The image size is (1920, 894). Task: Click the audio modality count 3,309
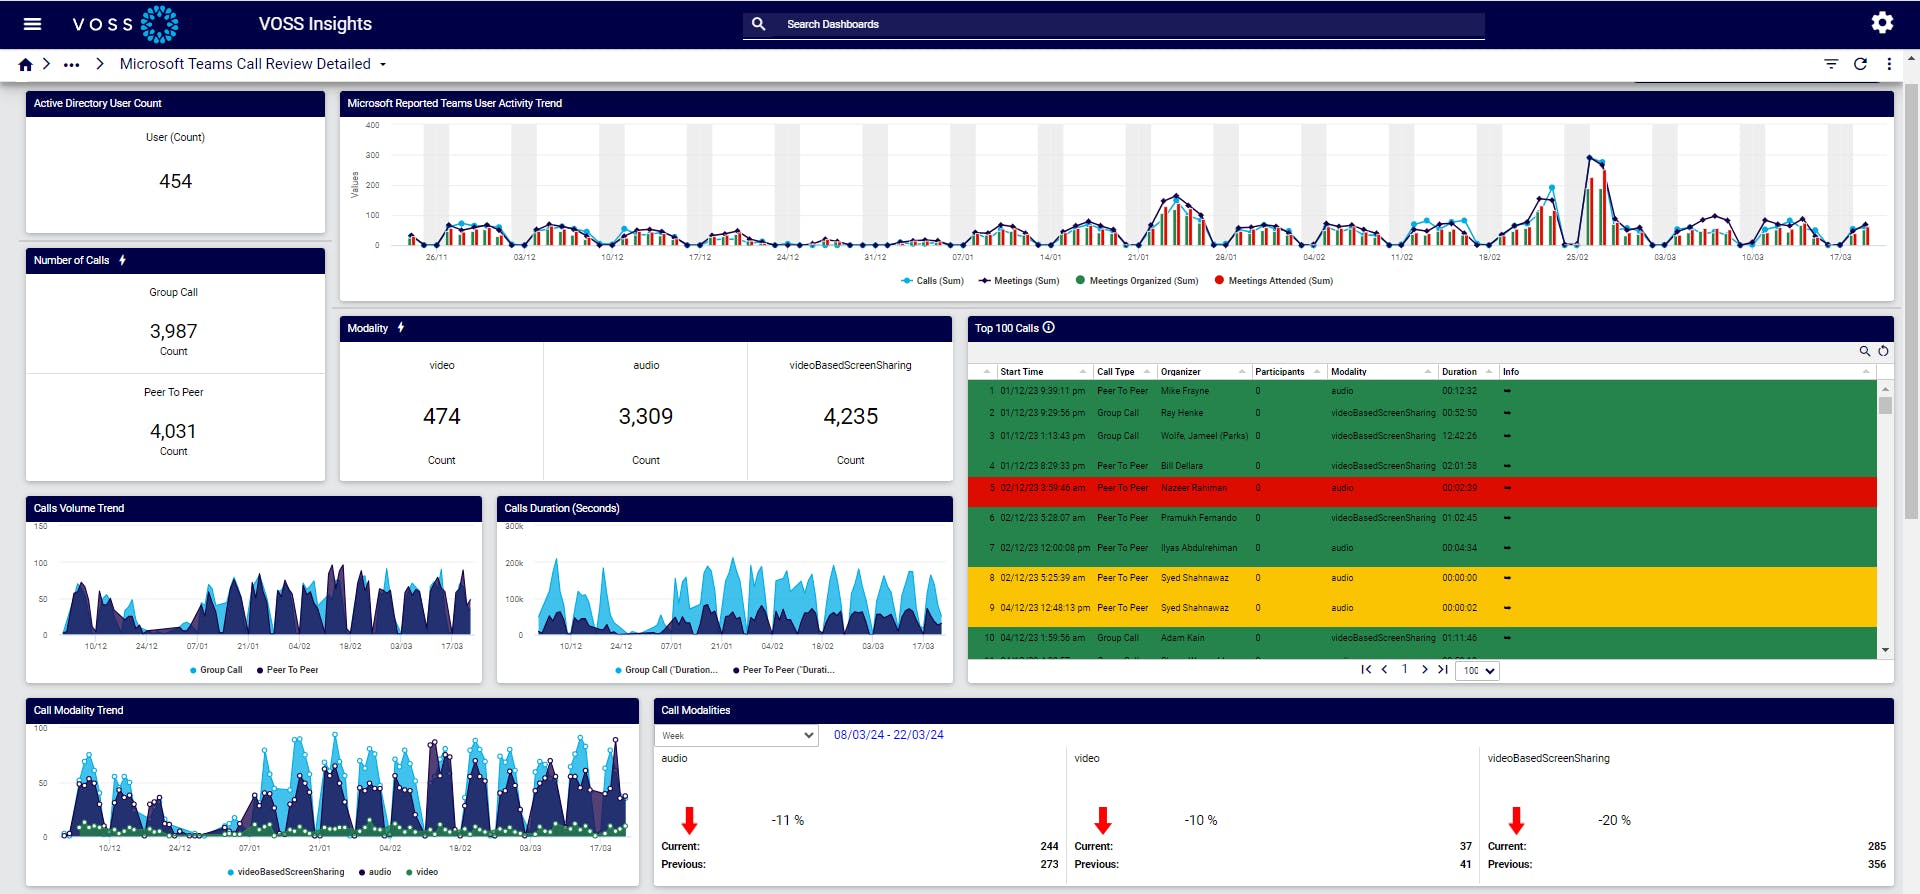point(646,416)
